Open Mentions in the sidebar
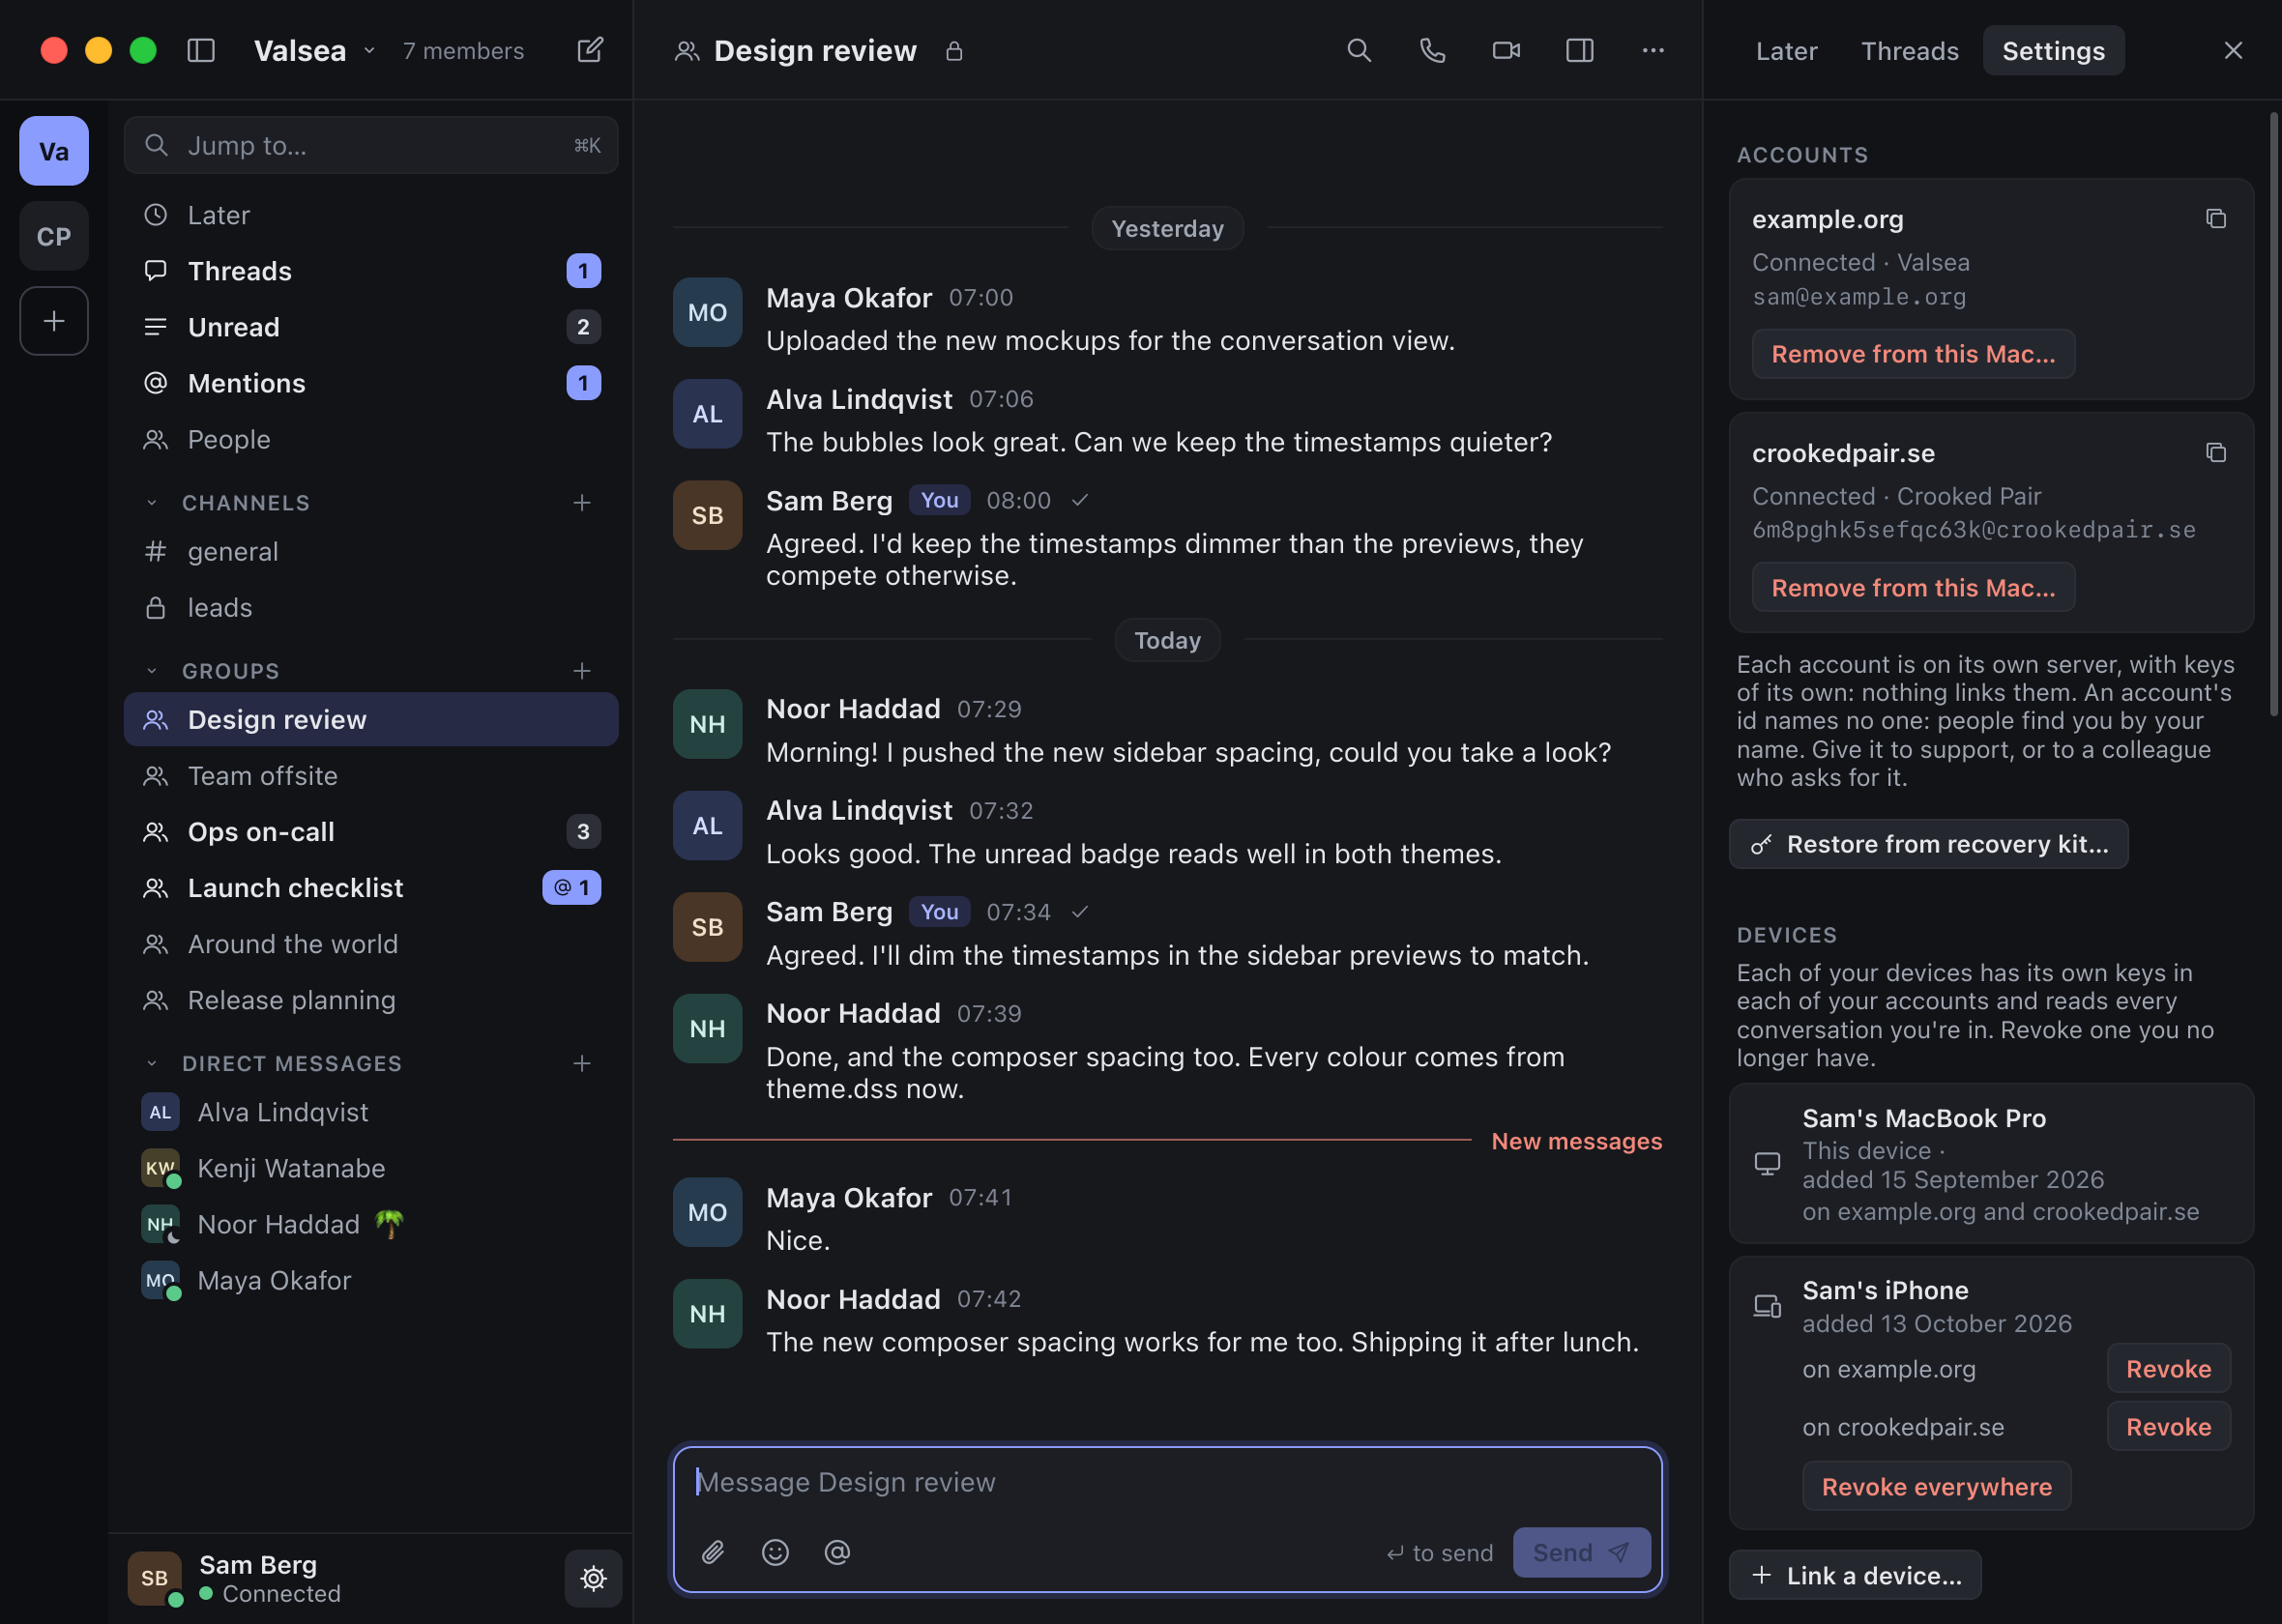The height and width of the screenshot is (1624, 2282). 371,383
